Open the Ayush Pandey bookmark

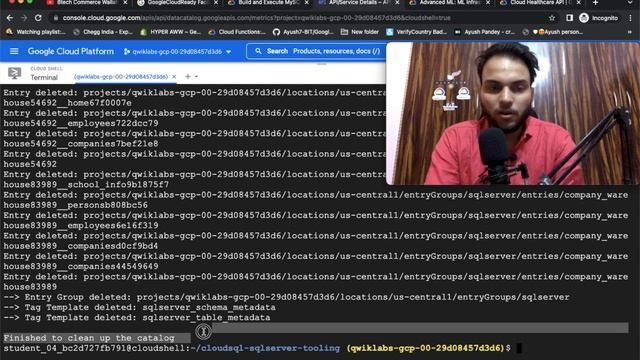484,32
